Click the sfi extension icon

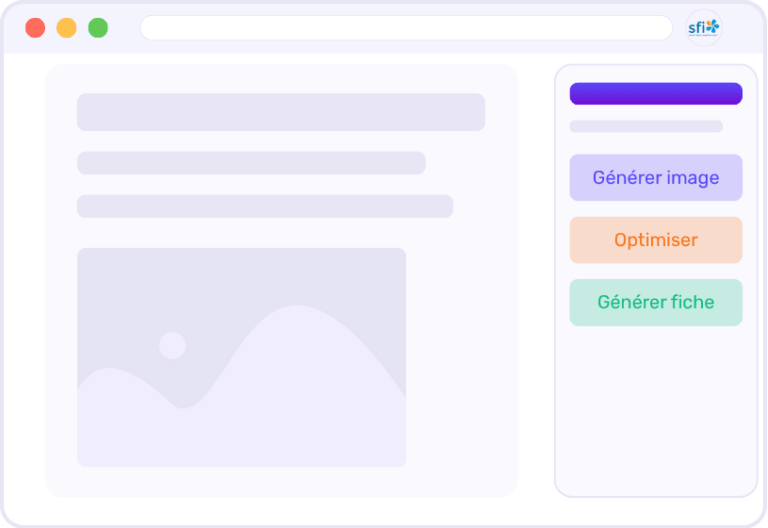703,27
